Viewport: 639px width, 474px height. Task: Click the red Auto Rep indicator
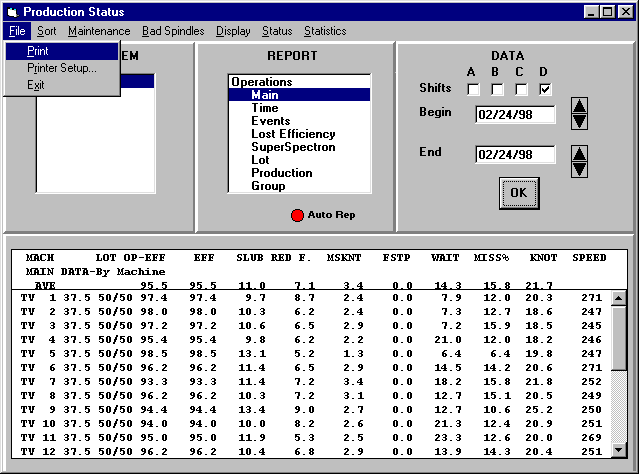point(297,215)
